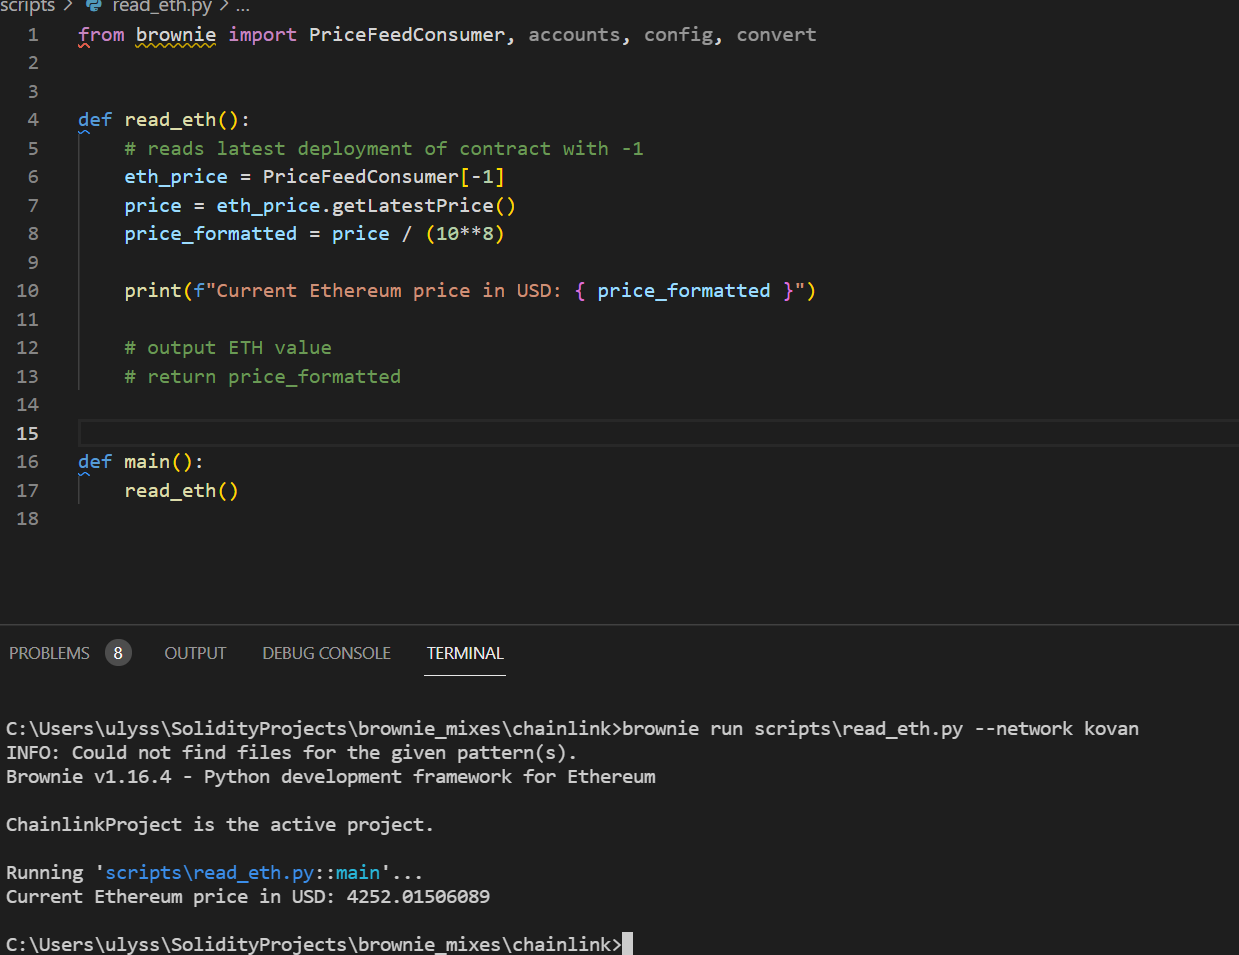This screenshot has width=1239, height=955.
Task: Select the TERMINAL panel tab
Action: pos(465,653)
